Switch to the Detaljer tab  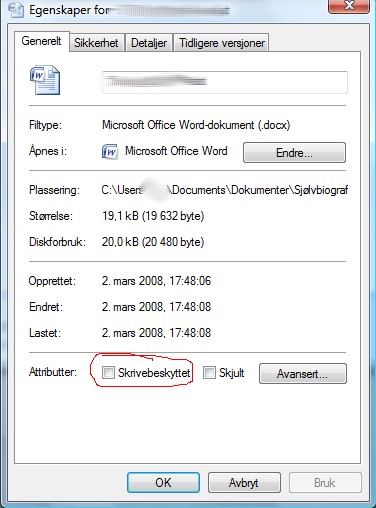149,43
